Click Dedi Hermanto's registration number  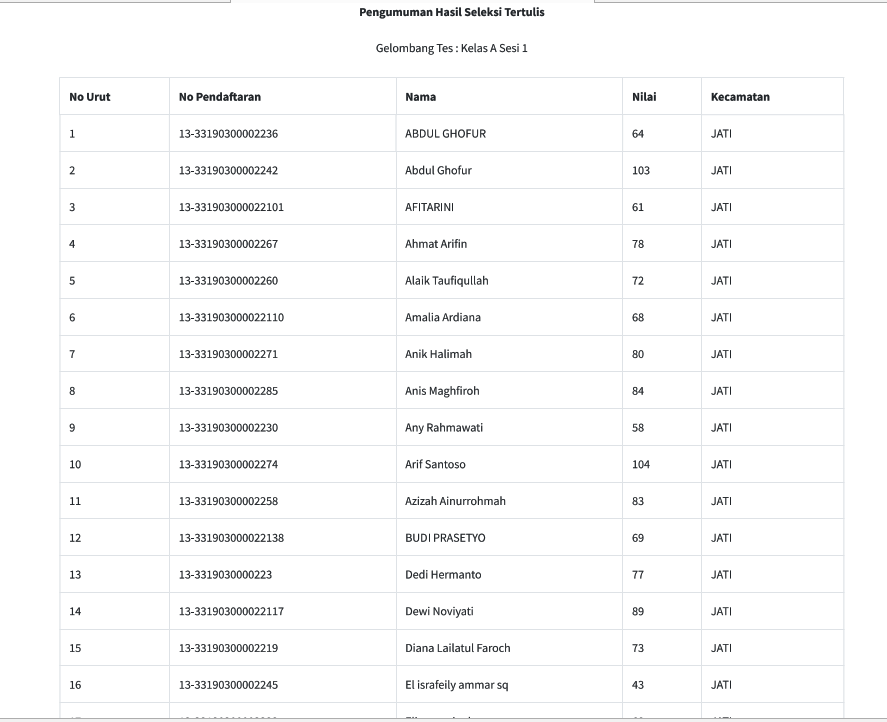tap(225, 575)
